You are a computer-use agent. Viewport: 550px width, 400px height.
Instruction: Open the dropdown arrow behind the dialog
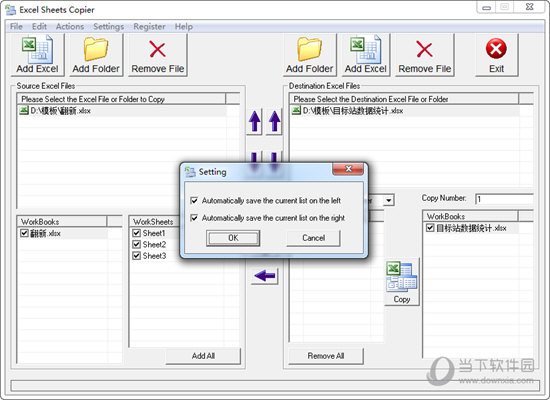pyautogui.click(x=389, y=200)
